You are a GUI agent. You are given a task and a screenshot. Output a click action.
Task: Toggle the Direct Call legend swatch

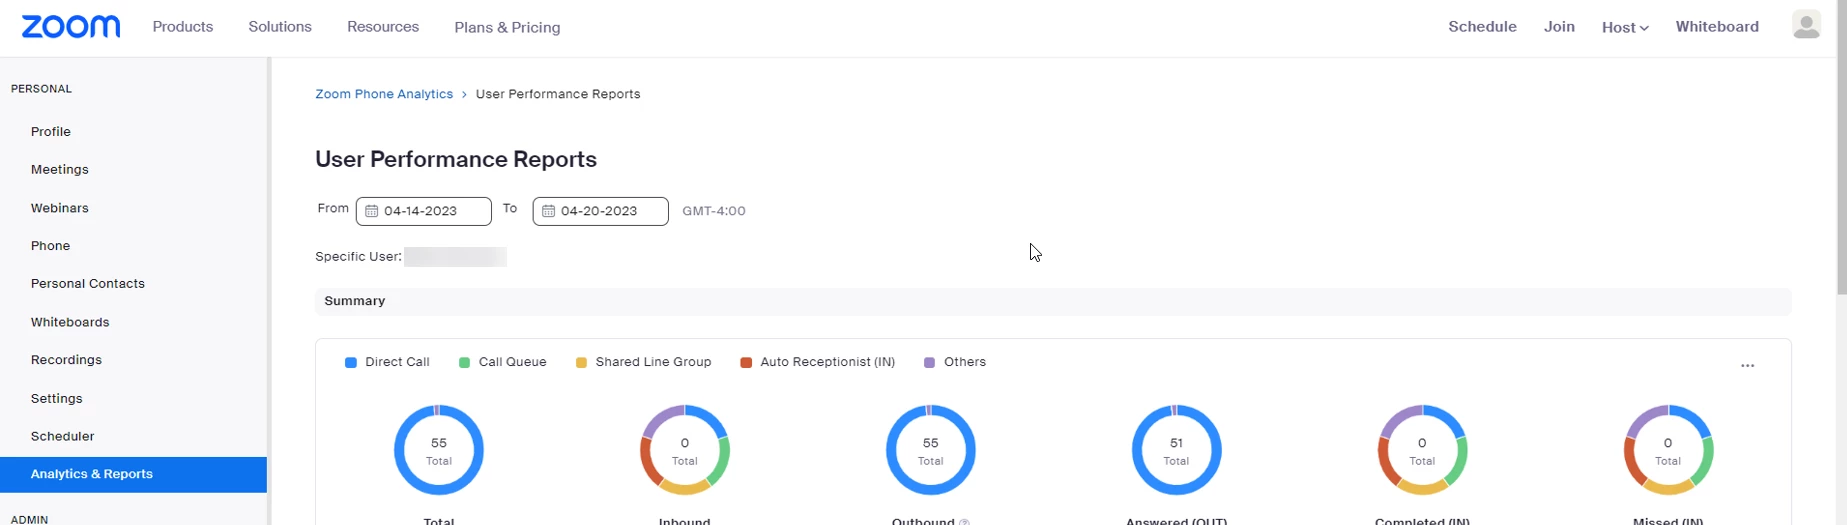click(351, 363)
